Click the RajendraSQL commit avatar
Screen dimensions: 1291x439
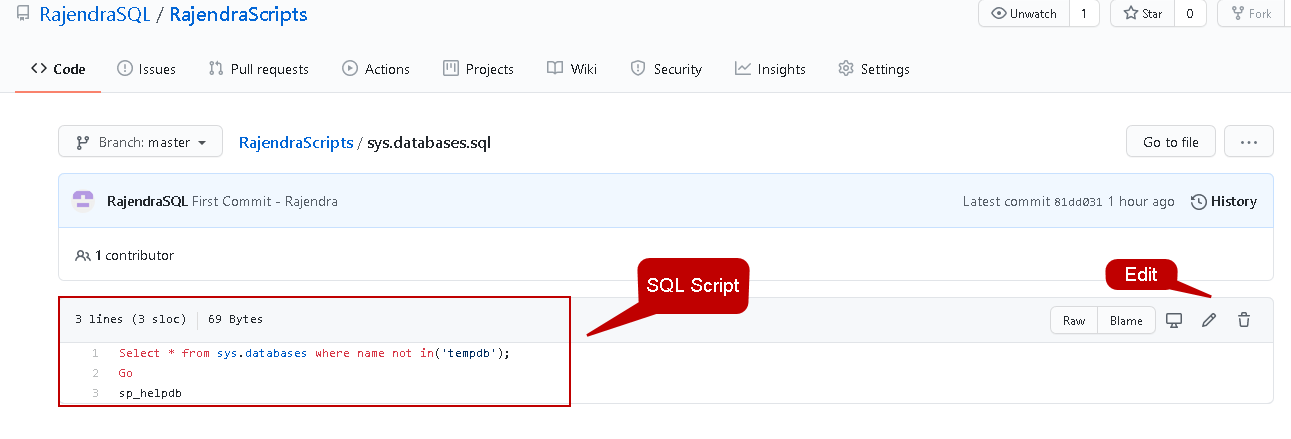coord(83,201)
